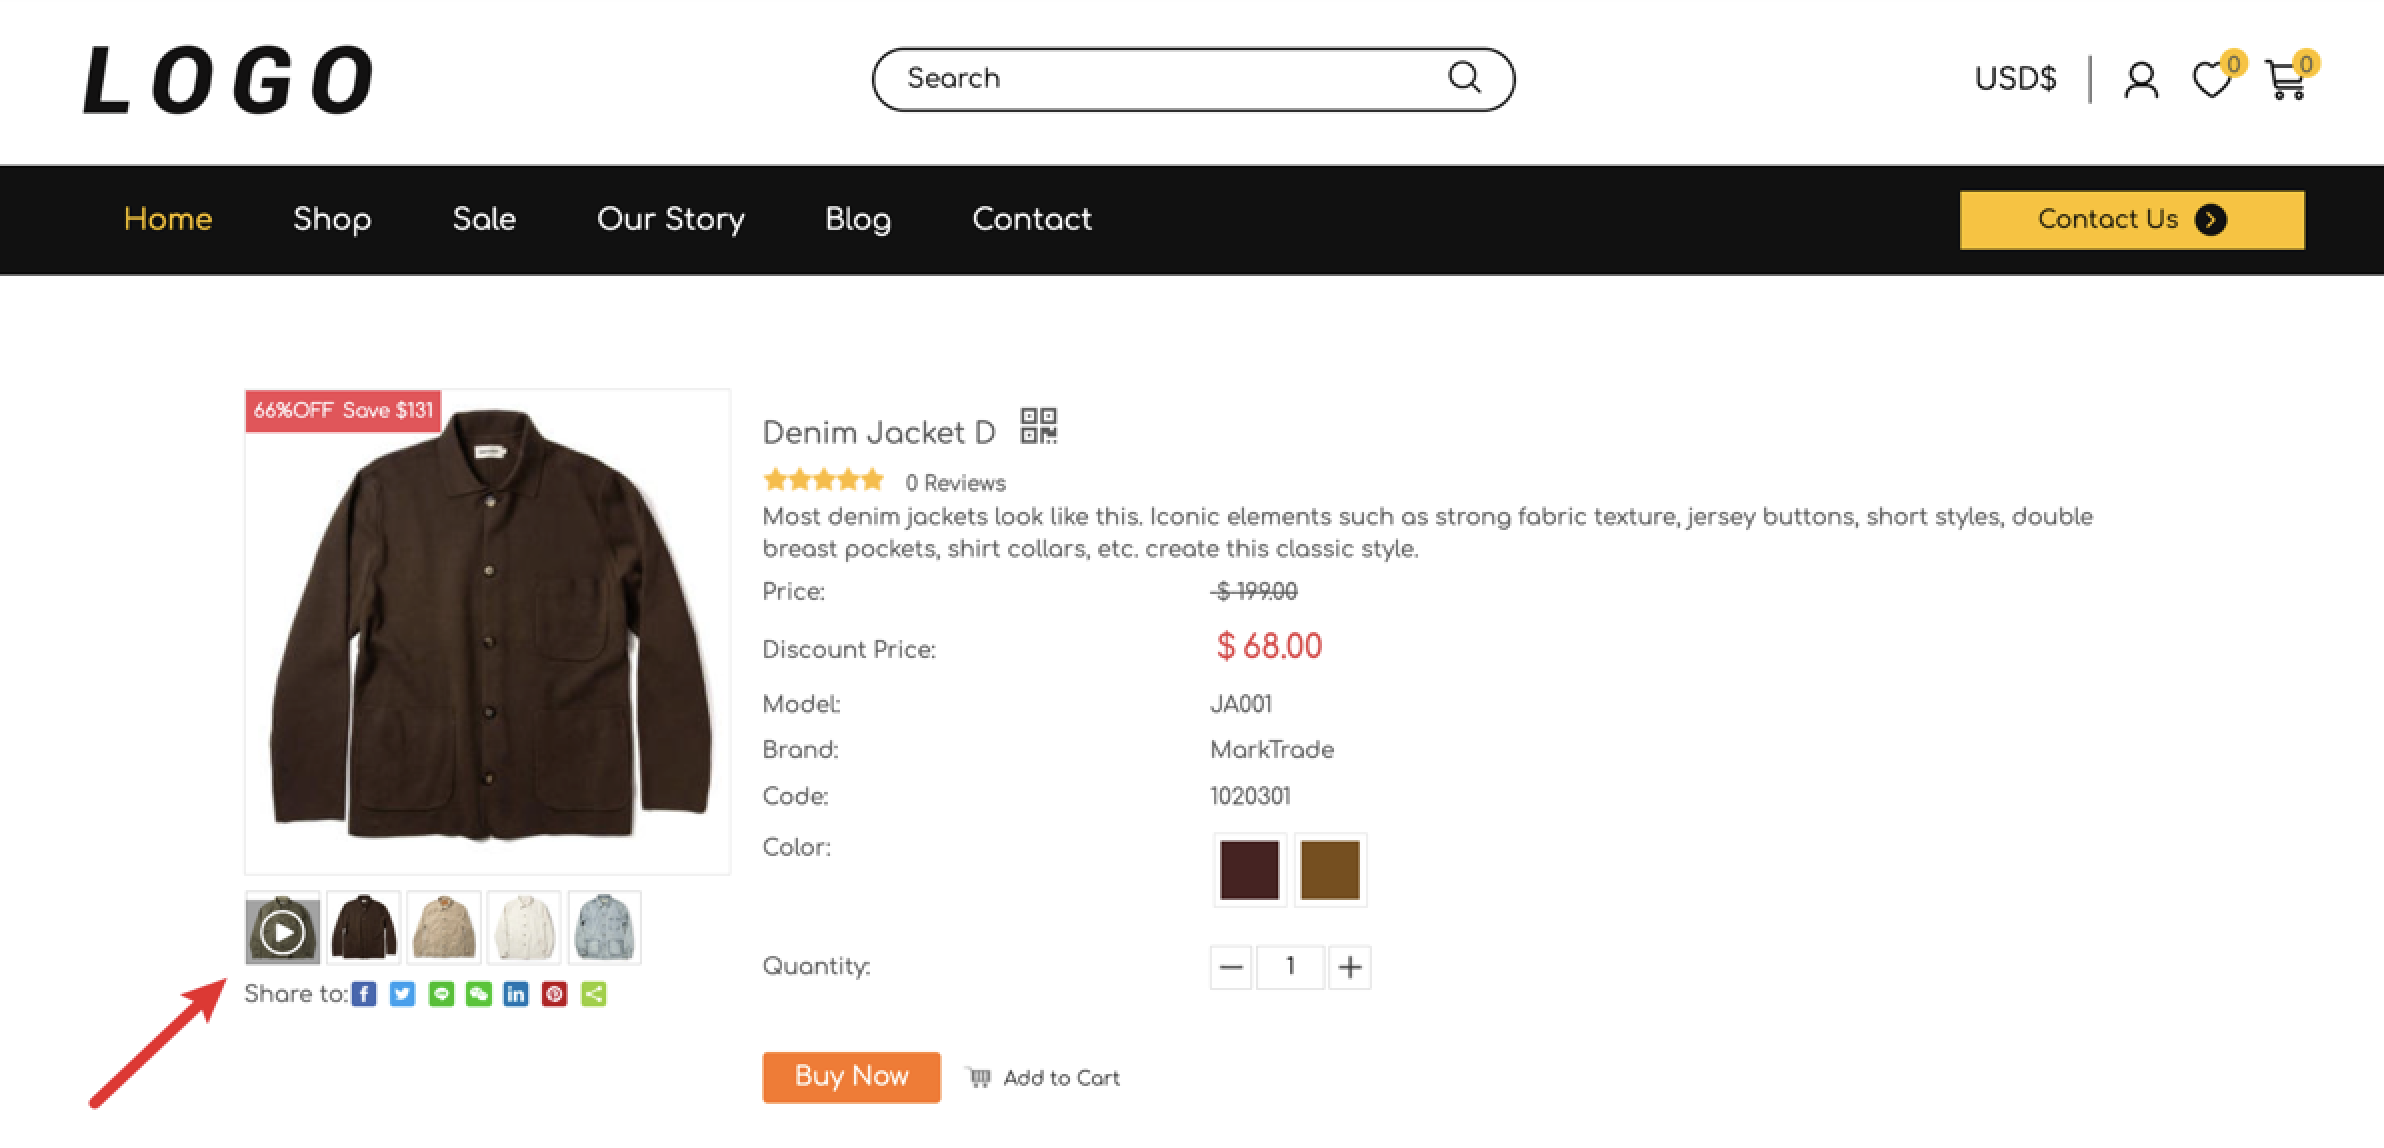Increase quantity with plus button
Image resolution: width=2384 pixels, height=1148 pixels.
[x=1350, y=967]
